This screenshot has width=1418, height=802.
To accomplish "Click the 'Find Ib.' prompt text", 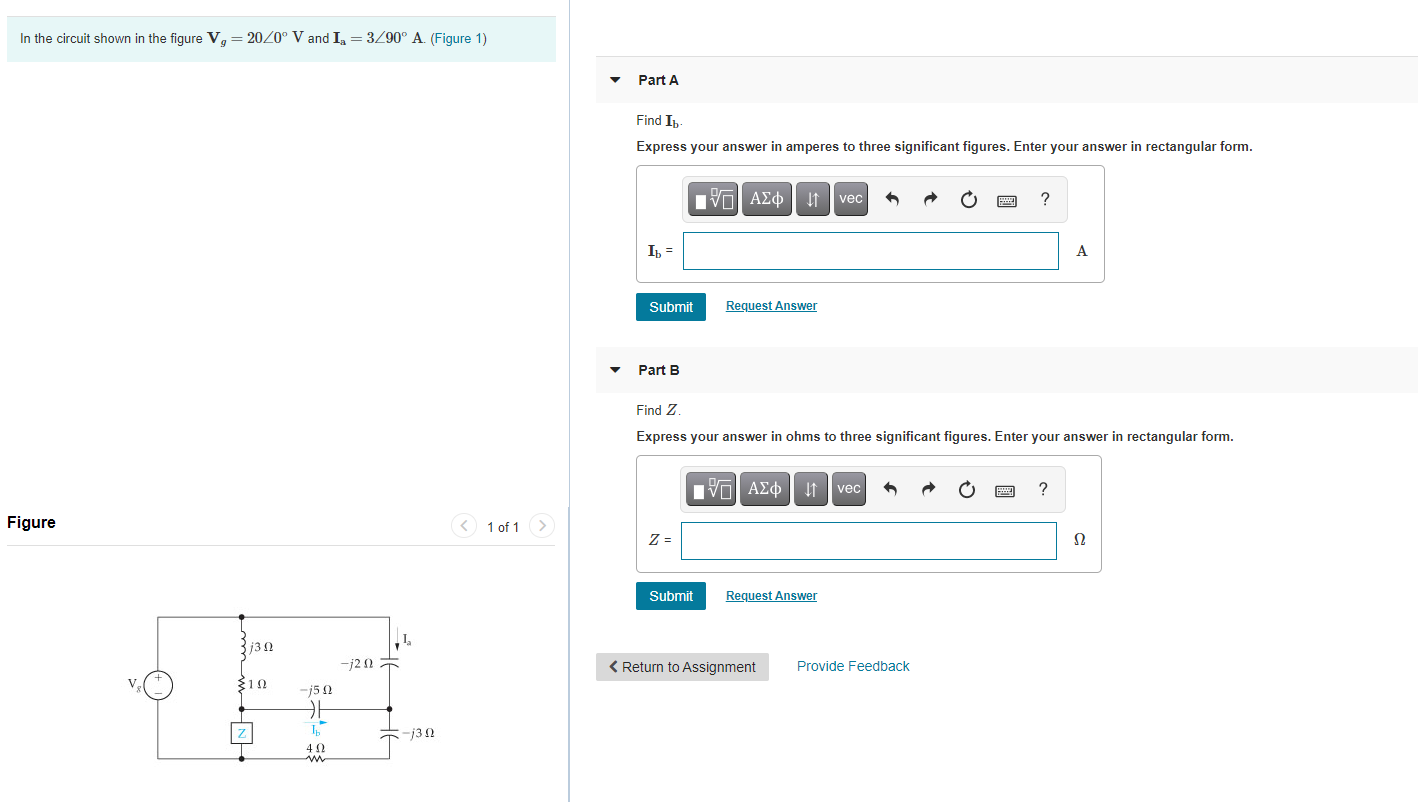I will coord(659,121).
